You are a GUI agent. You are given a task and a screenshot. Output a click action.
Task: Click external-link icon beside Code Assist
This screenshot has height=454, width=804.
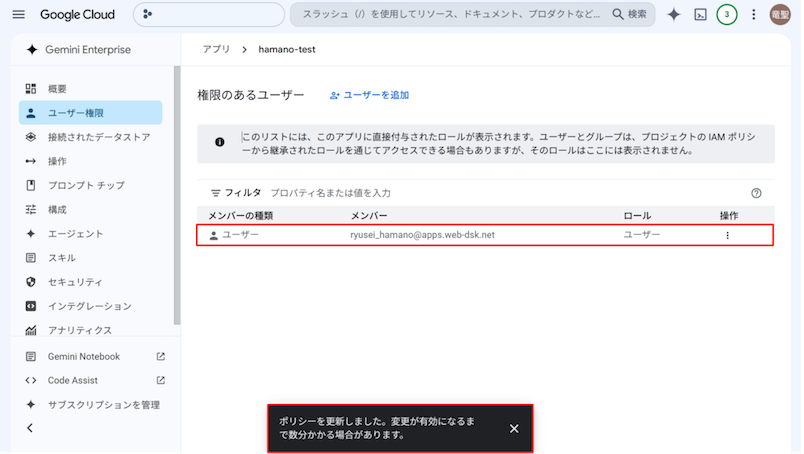click(160, 380)
